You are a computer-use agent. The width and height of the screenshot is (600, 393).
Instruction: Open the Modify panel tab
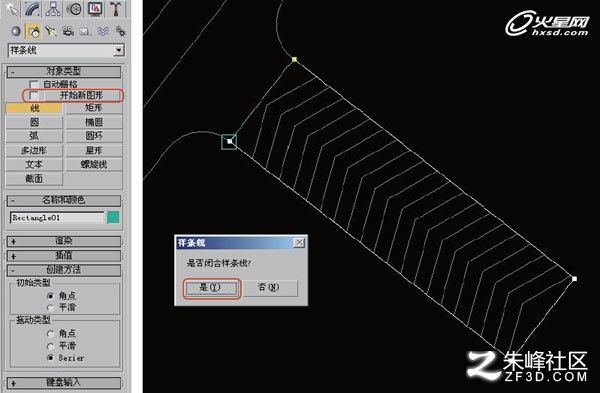click(x=32, y=8)
